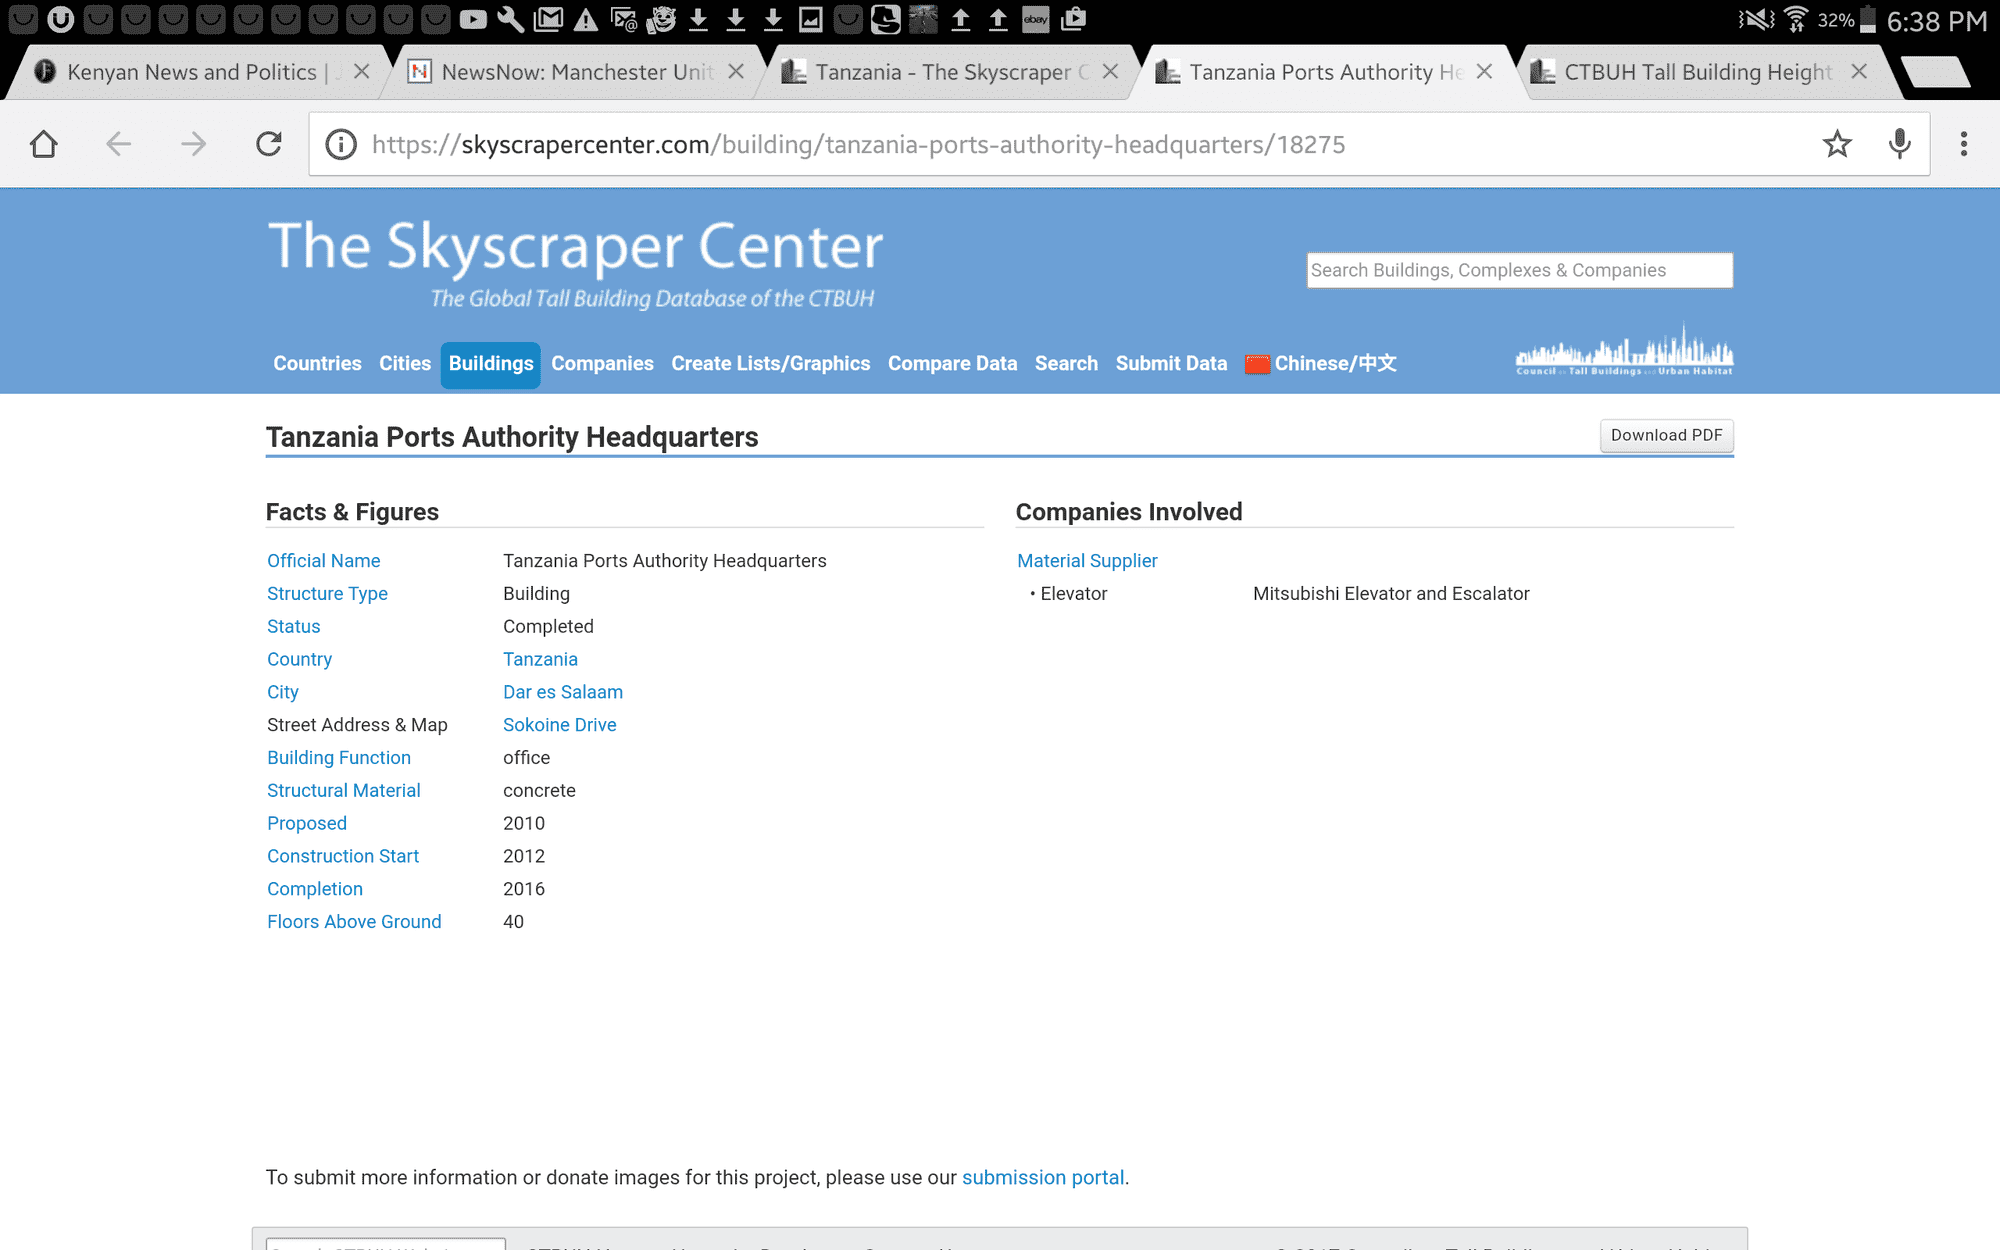Close the NewsNow Manchester United tab
This screenshot has height=1250, width=2000.
tap(736, 72)
